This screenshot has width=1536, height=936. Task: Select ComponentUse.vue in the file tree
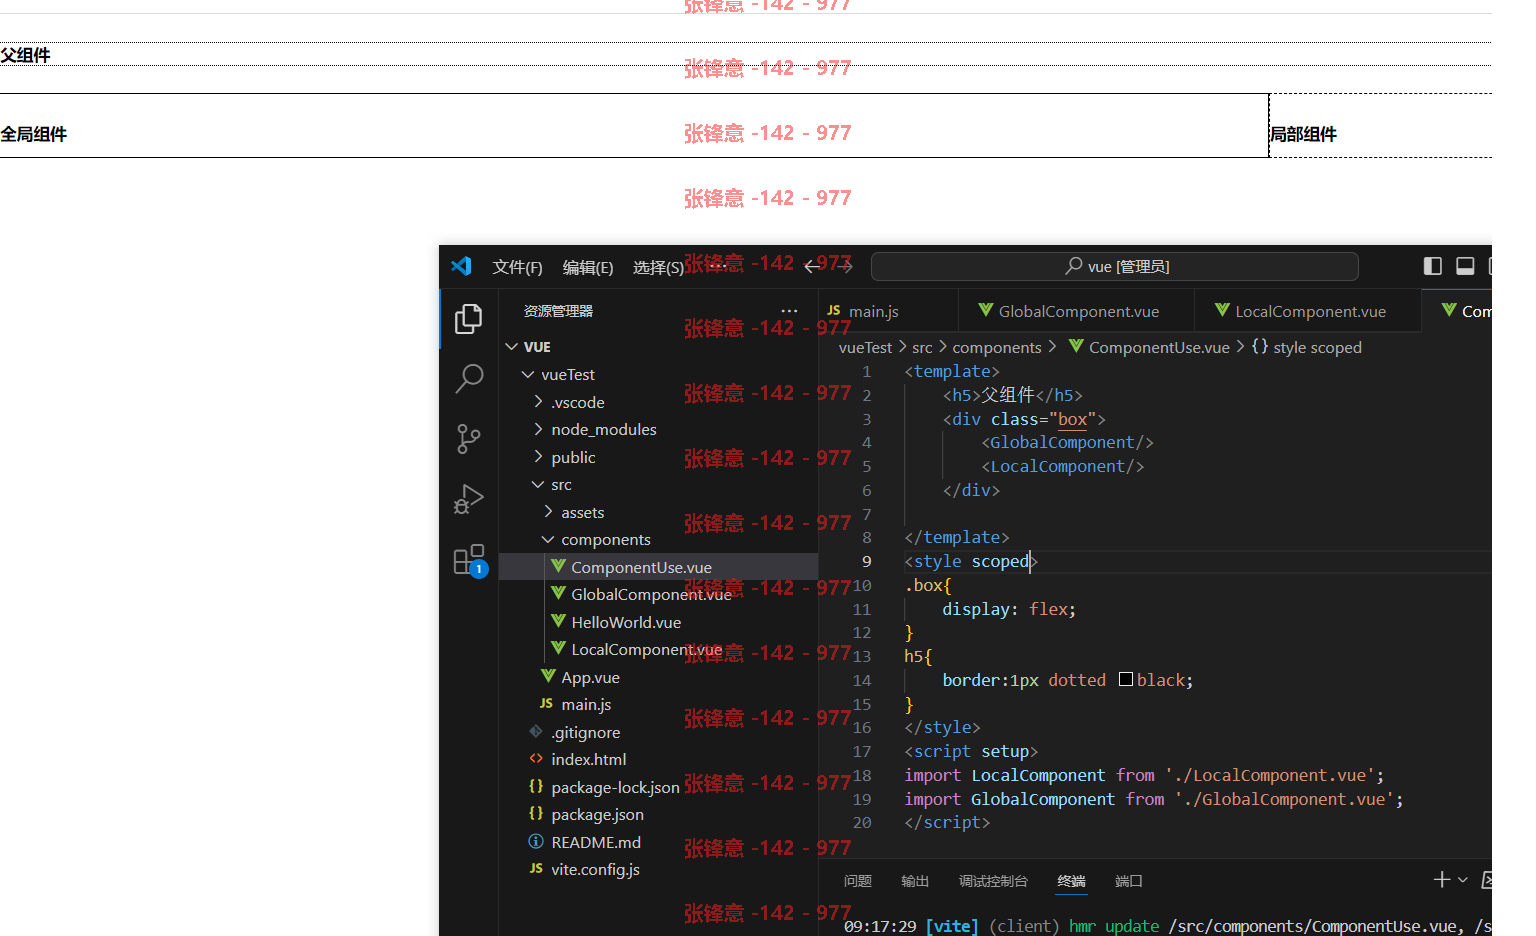[641, 567]
